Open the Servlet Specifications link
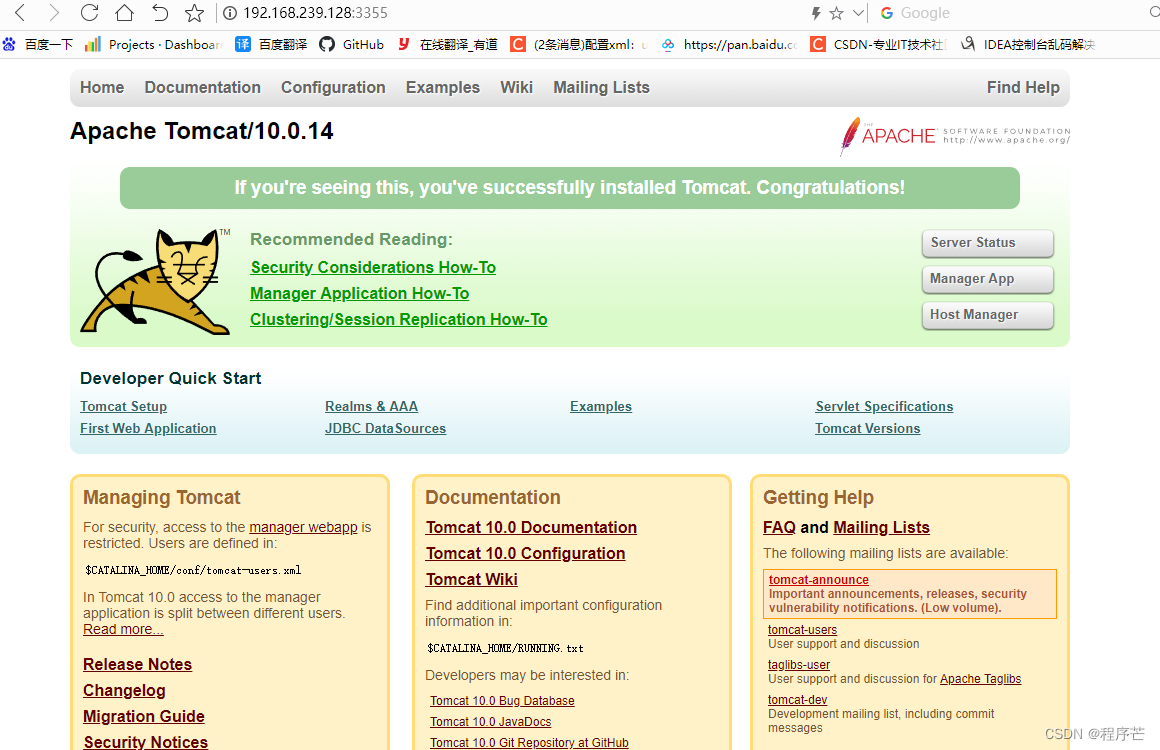The width and height of the screenshot is (1160, 750). 884,406
